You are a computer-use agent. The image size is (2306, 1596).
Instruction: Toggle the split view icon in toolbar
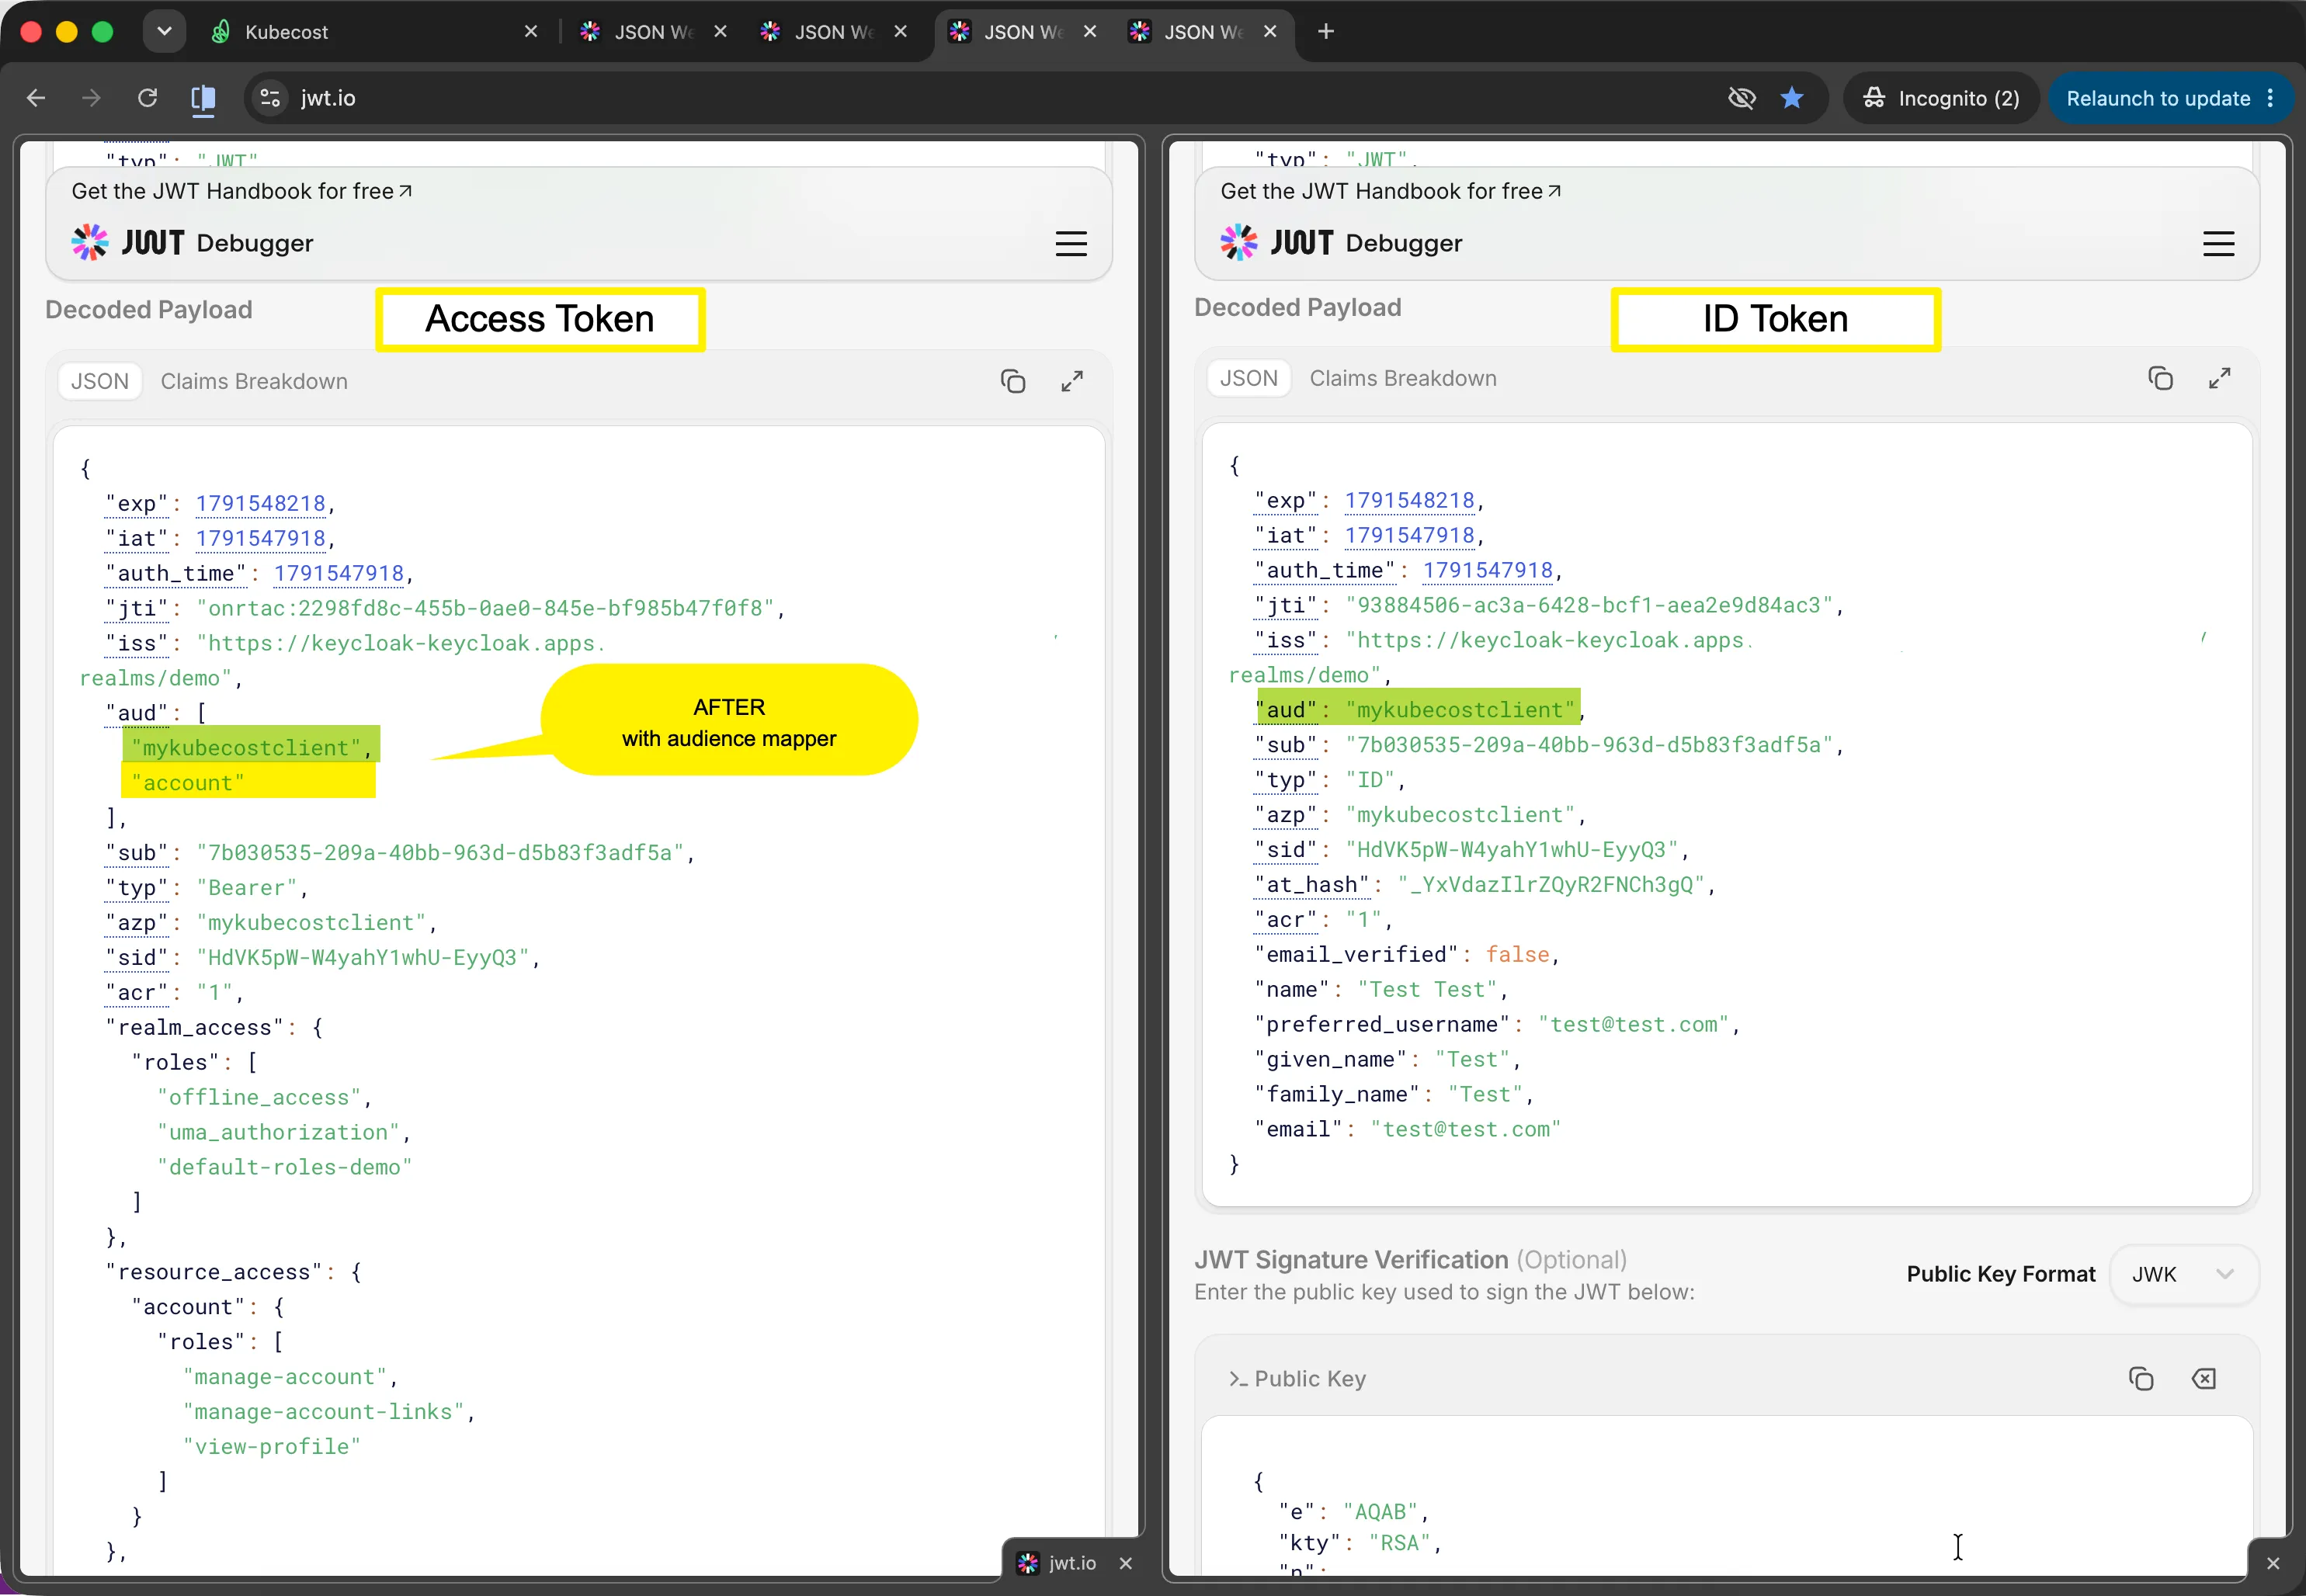(203, 98)
